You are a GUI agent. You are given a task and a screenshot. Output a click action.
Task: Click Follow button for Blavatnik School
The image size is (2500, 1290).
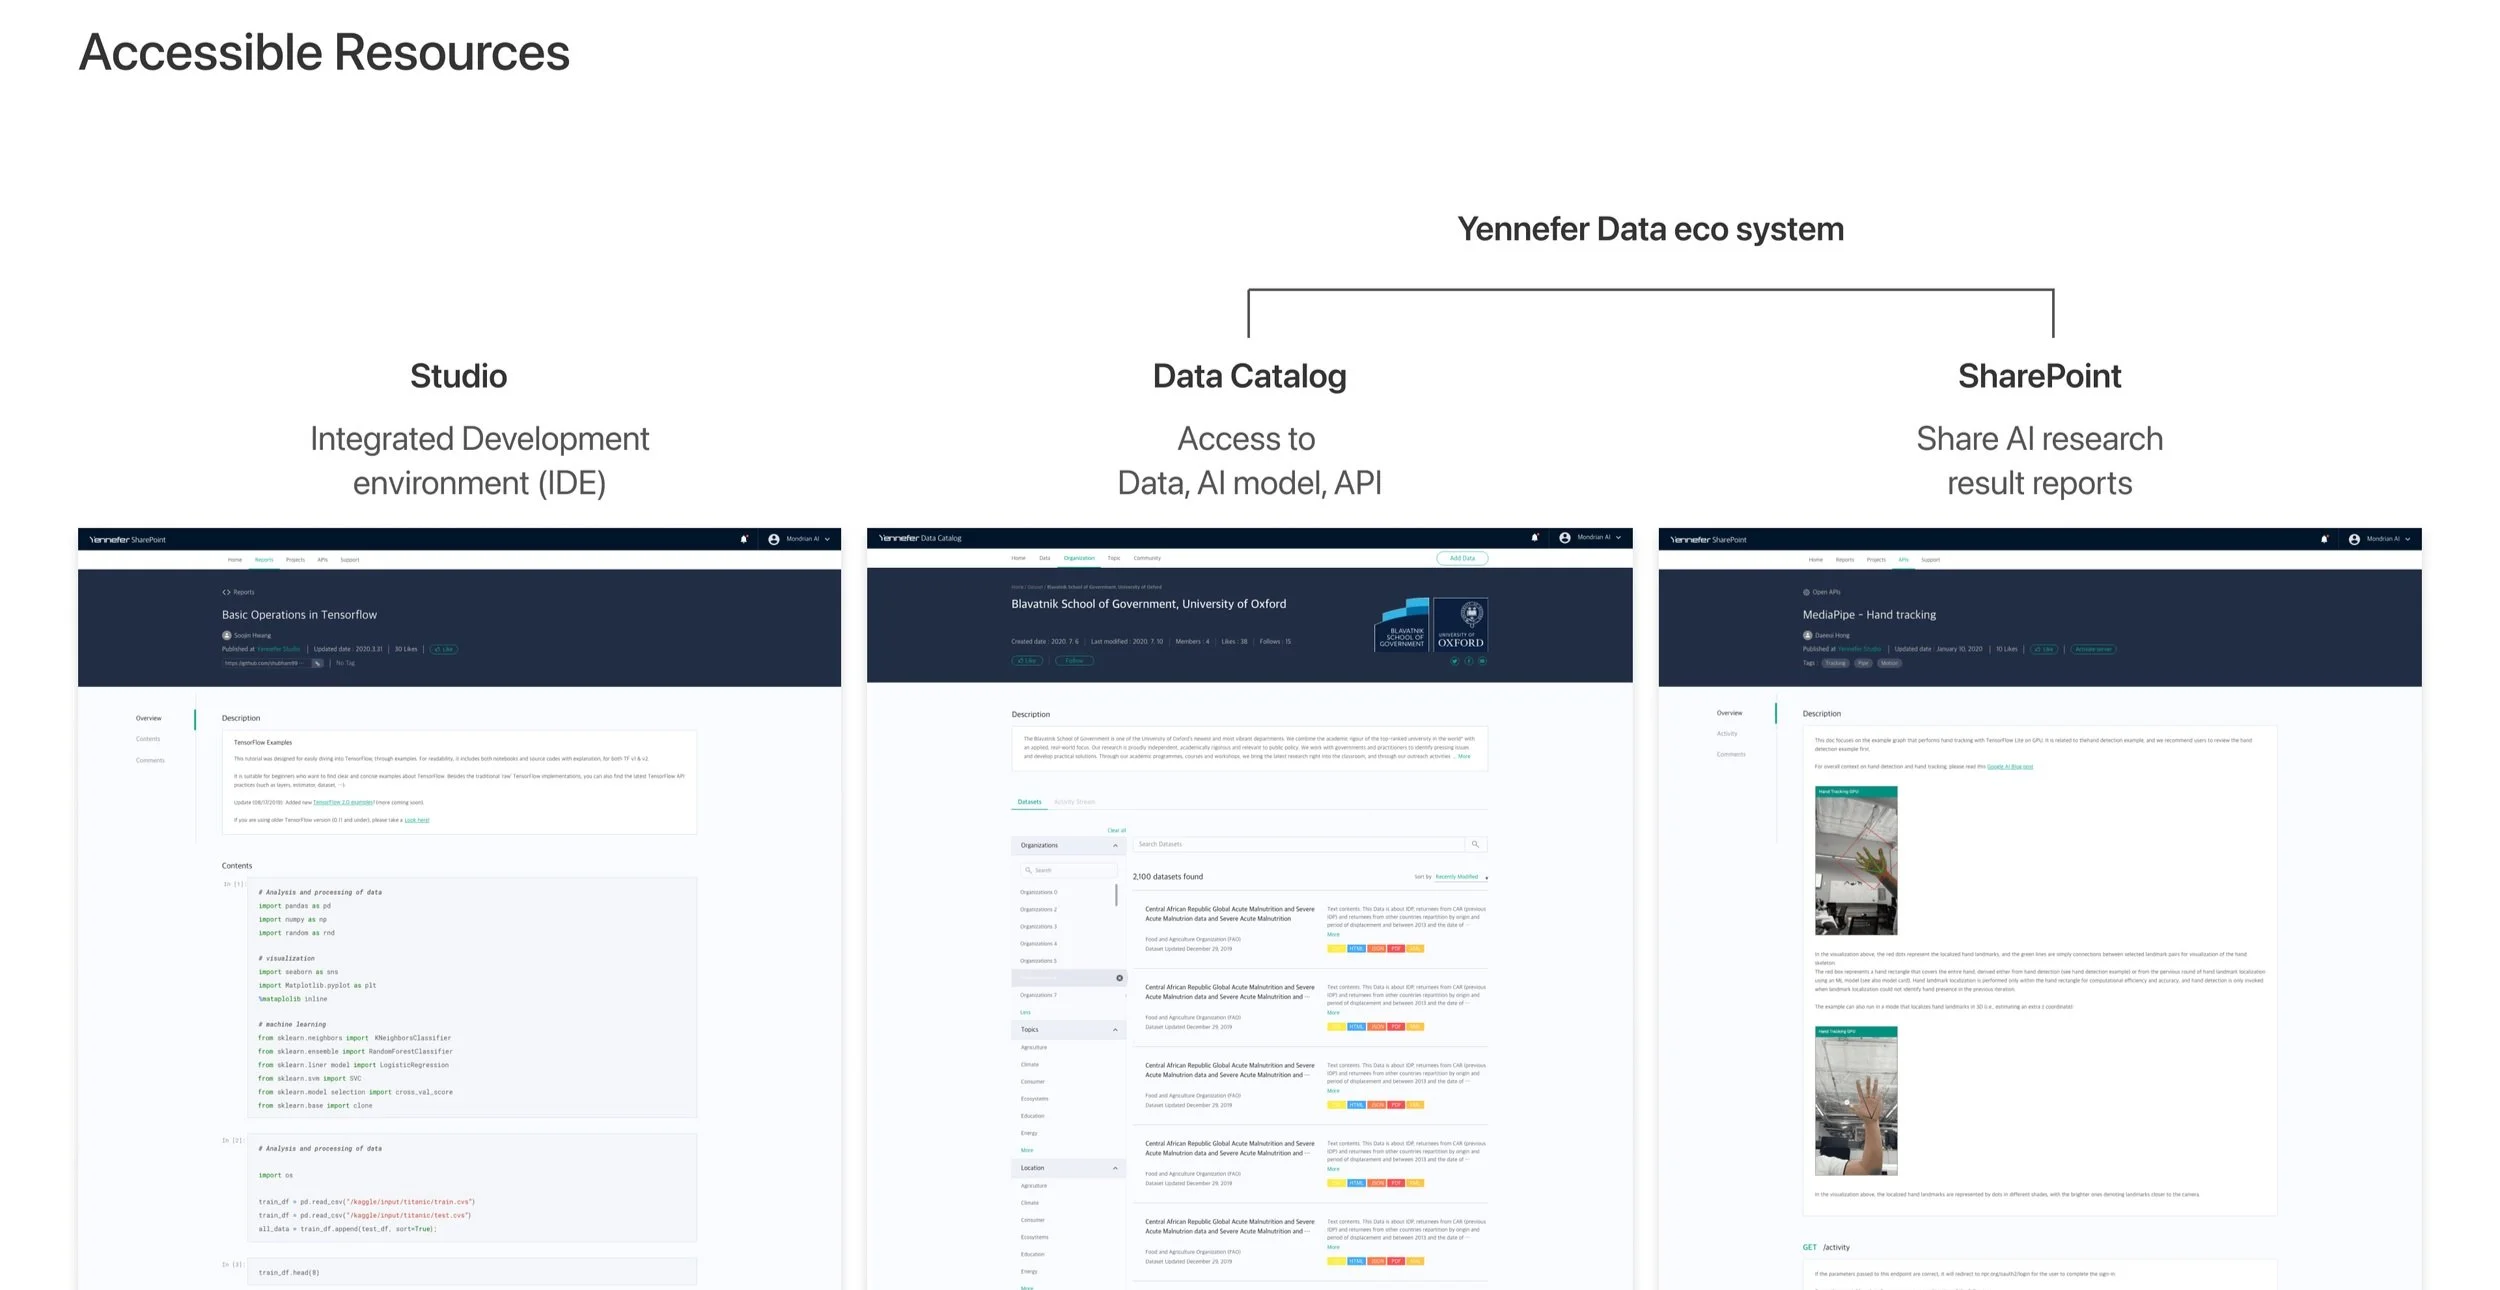1074,661
